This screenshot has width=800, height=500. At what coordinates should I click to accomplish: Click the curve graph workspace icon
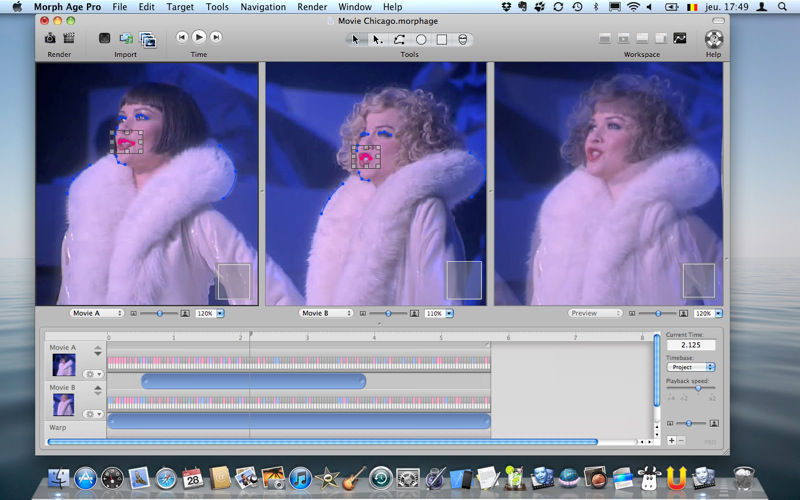(x=680, y=39)
